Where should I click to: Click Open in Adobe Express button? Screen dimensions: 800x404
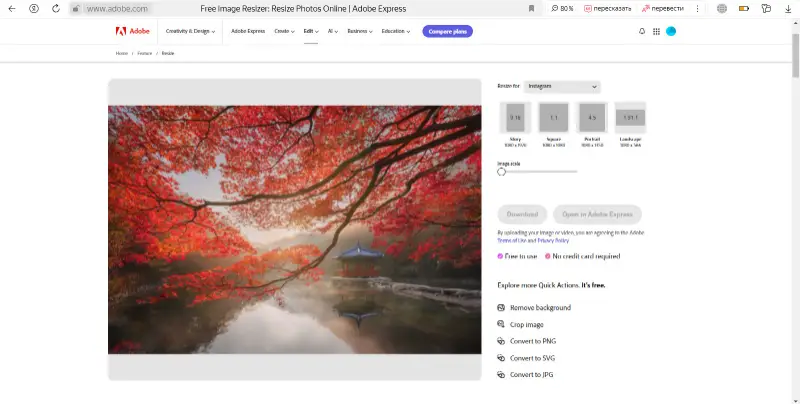597,214
